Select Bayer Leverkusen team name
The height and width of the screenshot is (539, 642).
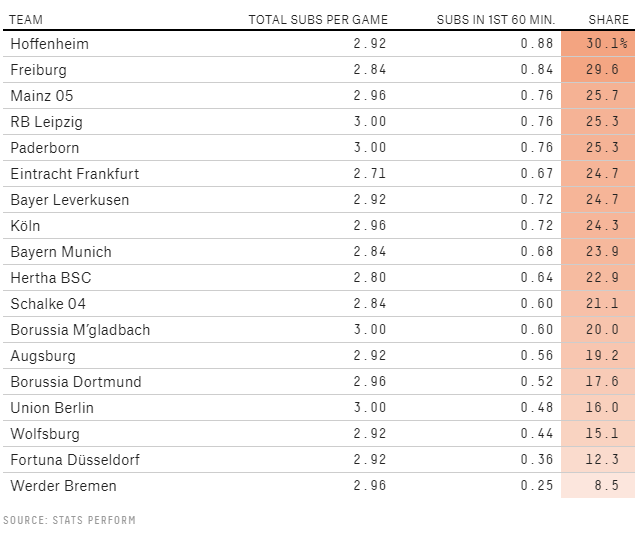[70, 200]
